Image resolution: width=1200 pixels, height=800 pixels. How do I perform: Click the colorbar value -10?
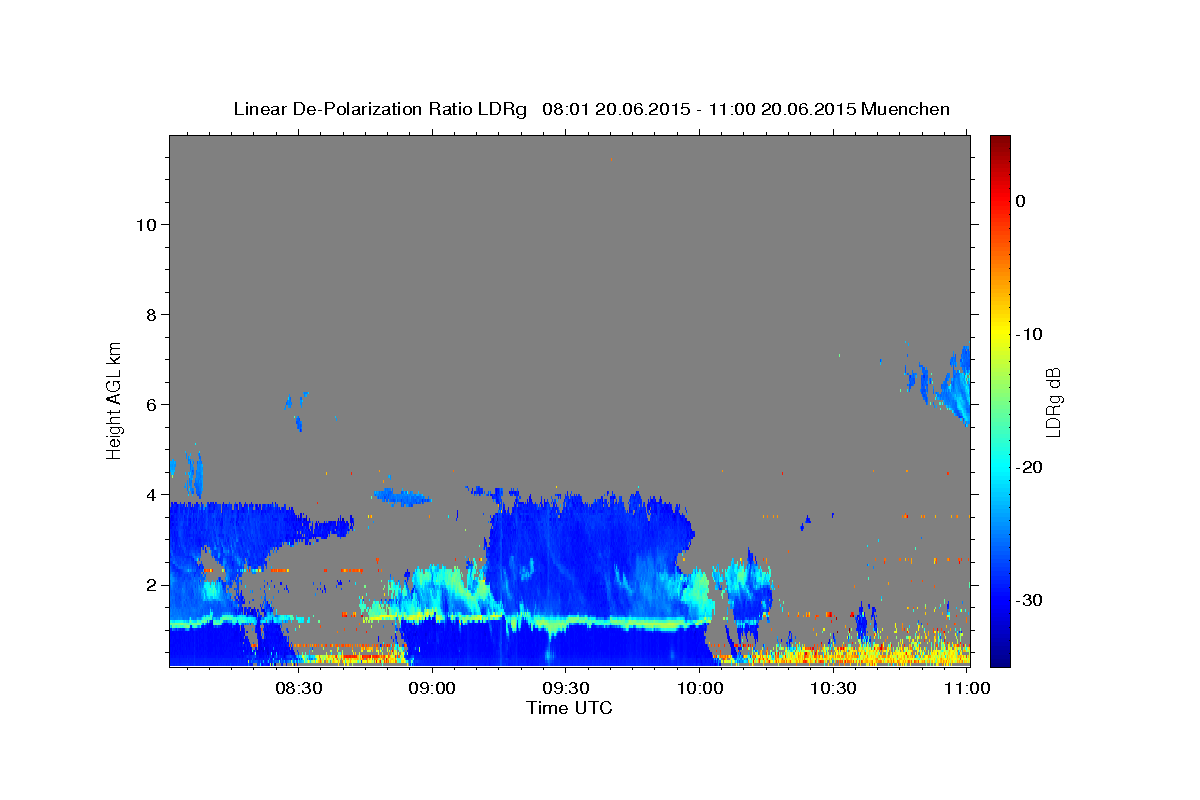click(1028, 334)
